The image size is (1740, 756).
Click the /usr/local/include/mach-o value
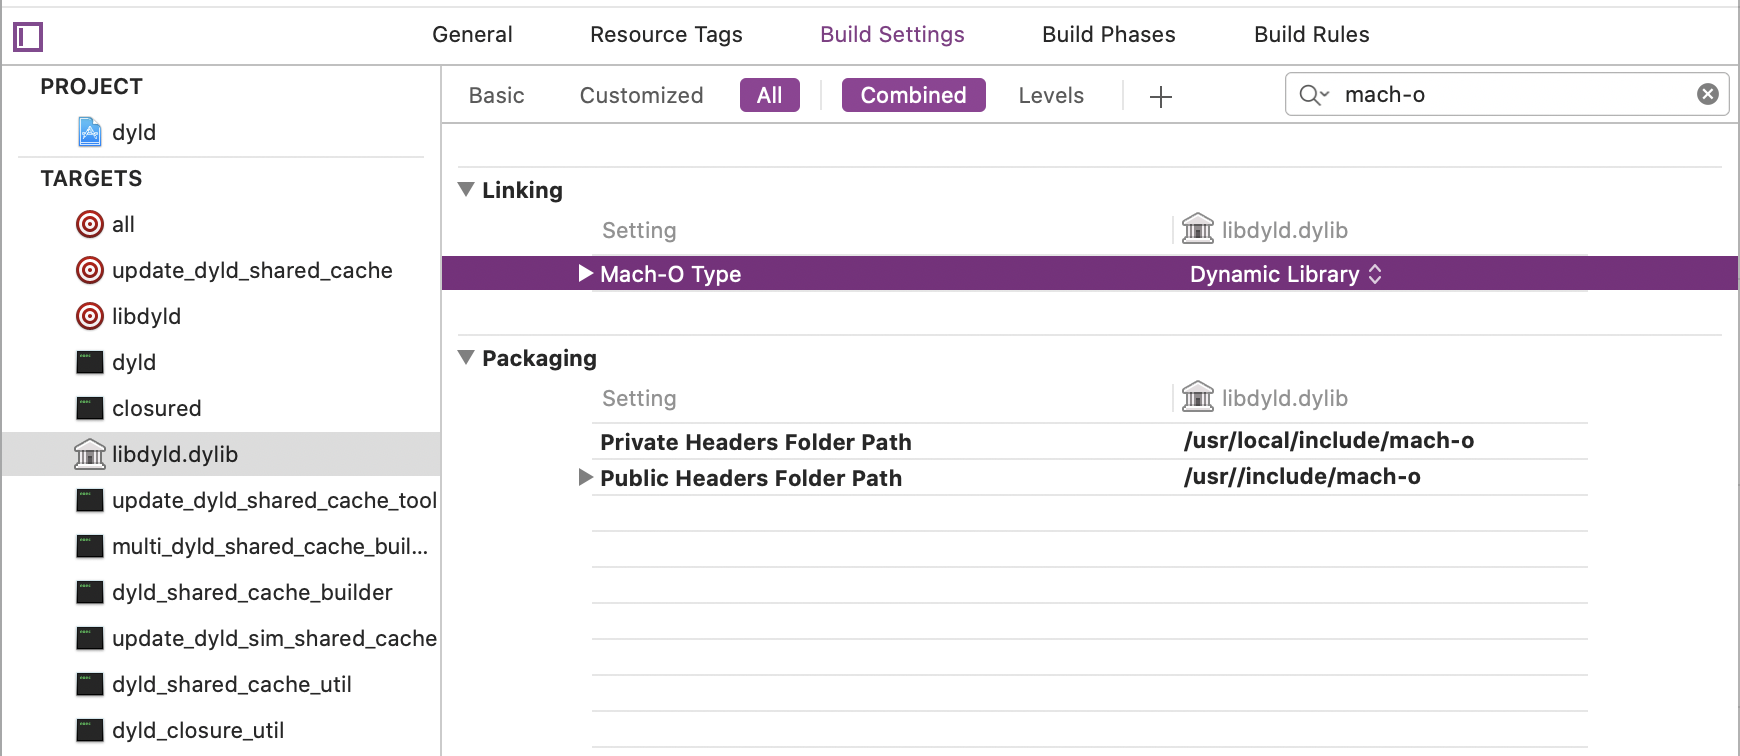coord(1329,440)
